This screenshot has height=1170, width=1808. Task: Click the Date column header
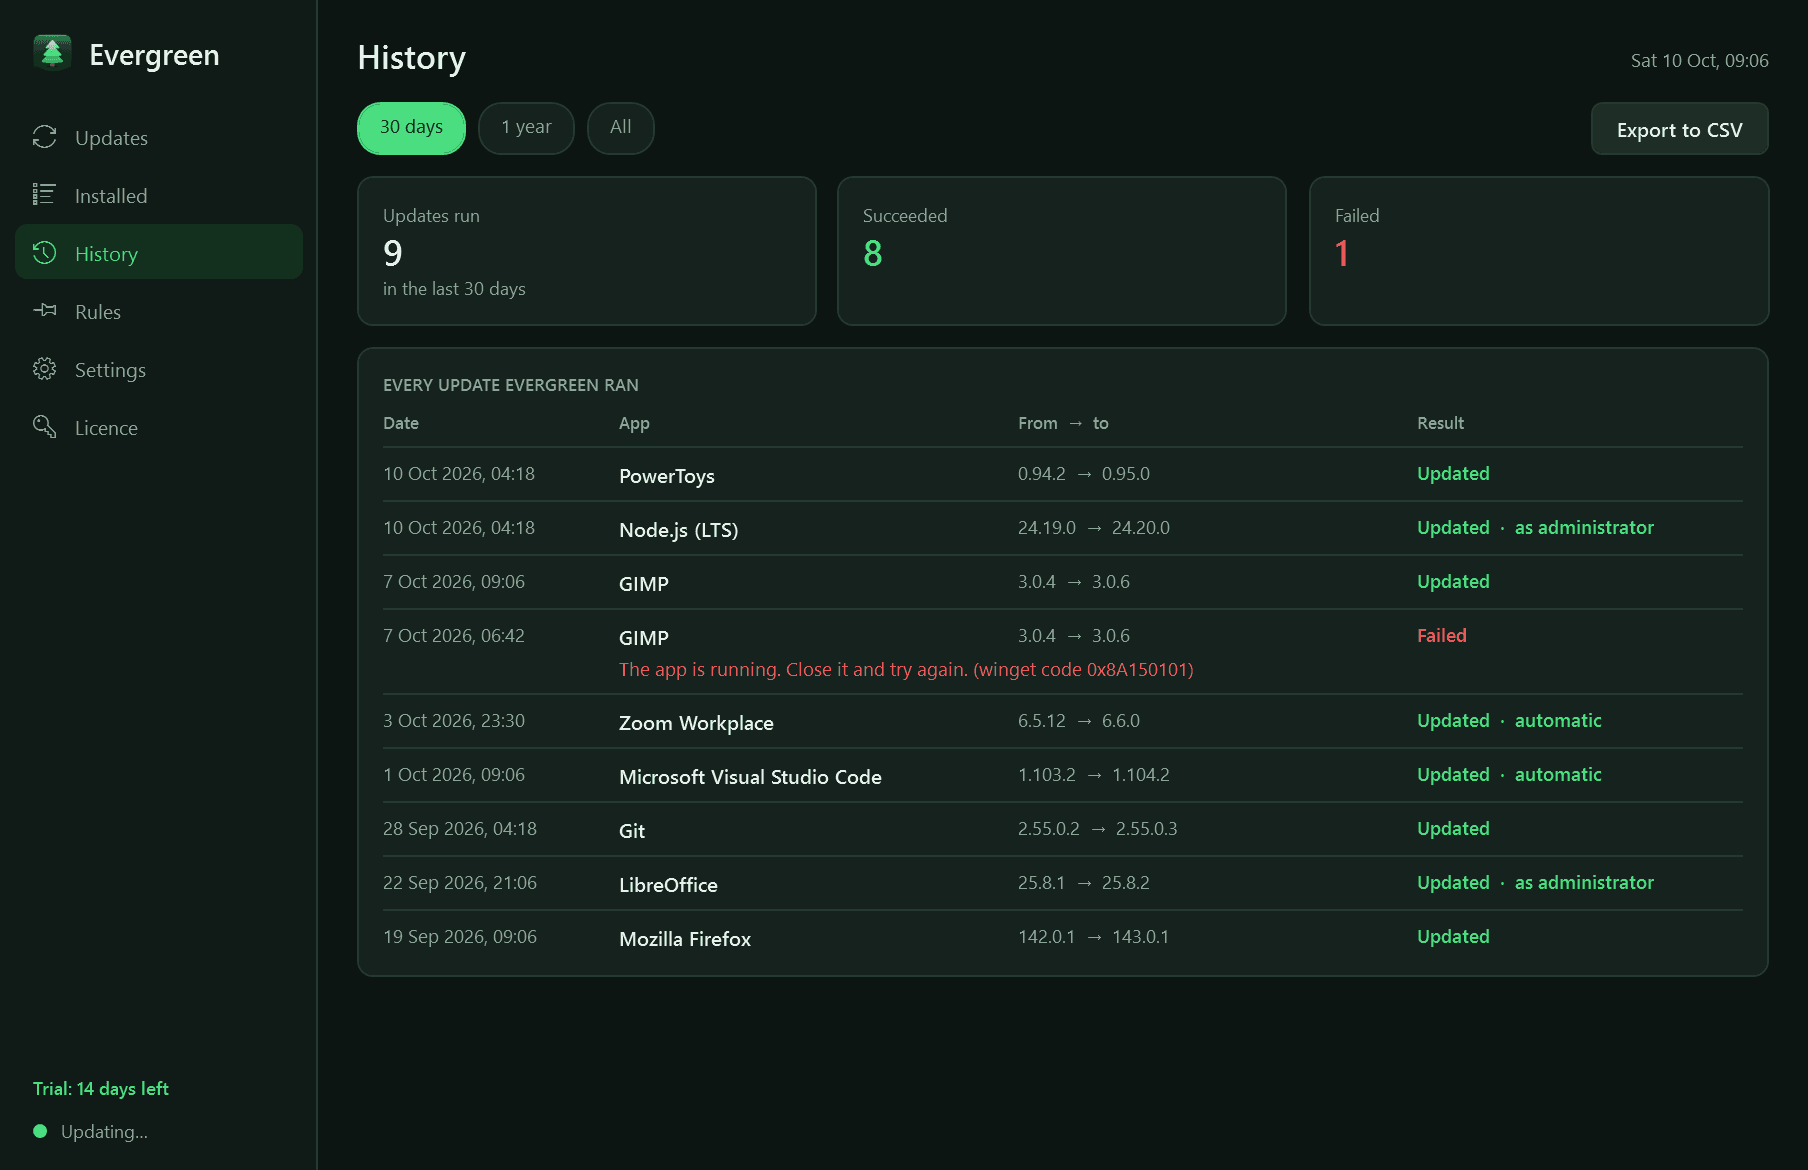[x=401, y=423]
